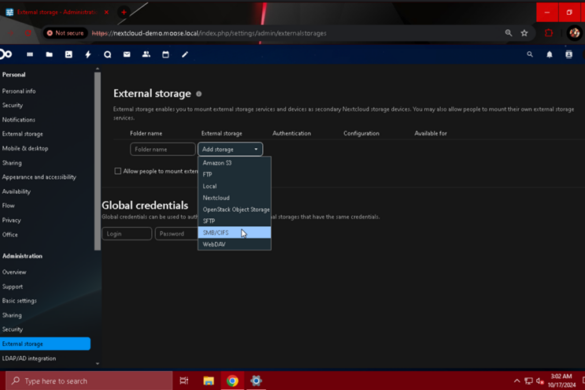
Task: Choose SFTP storage option
Action: tap(234, 221)
